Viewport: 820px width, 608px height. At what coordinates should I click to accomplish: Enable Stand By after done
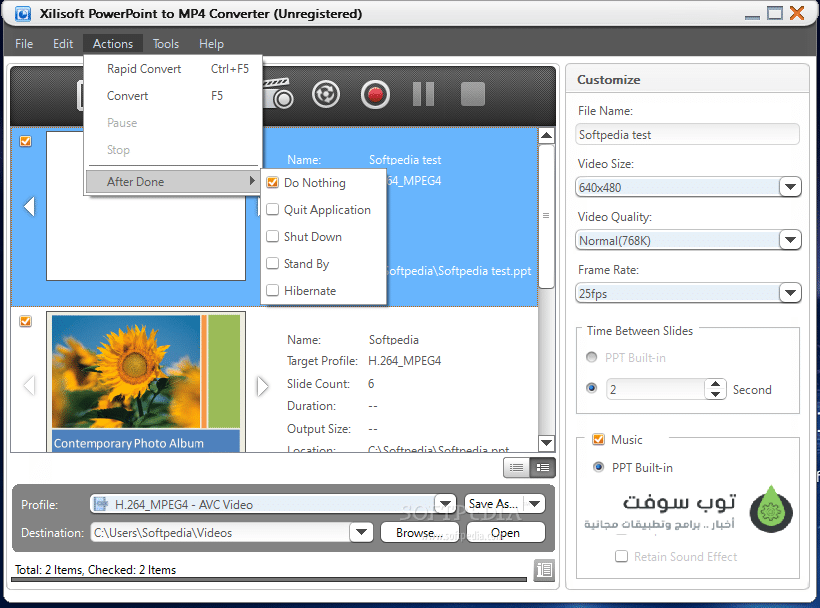(272, 263)
